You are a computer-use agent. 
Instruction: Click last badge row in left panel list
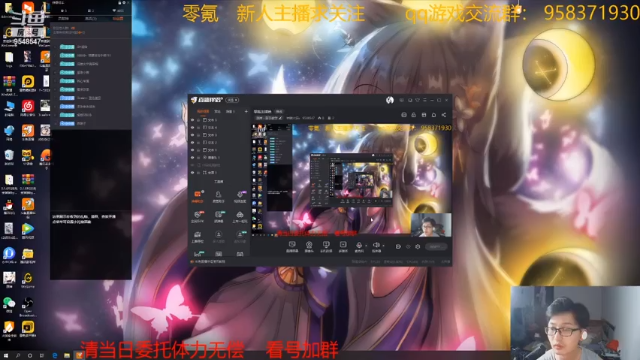click(x=91, y=123)
